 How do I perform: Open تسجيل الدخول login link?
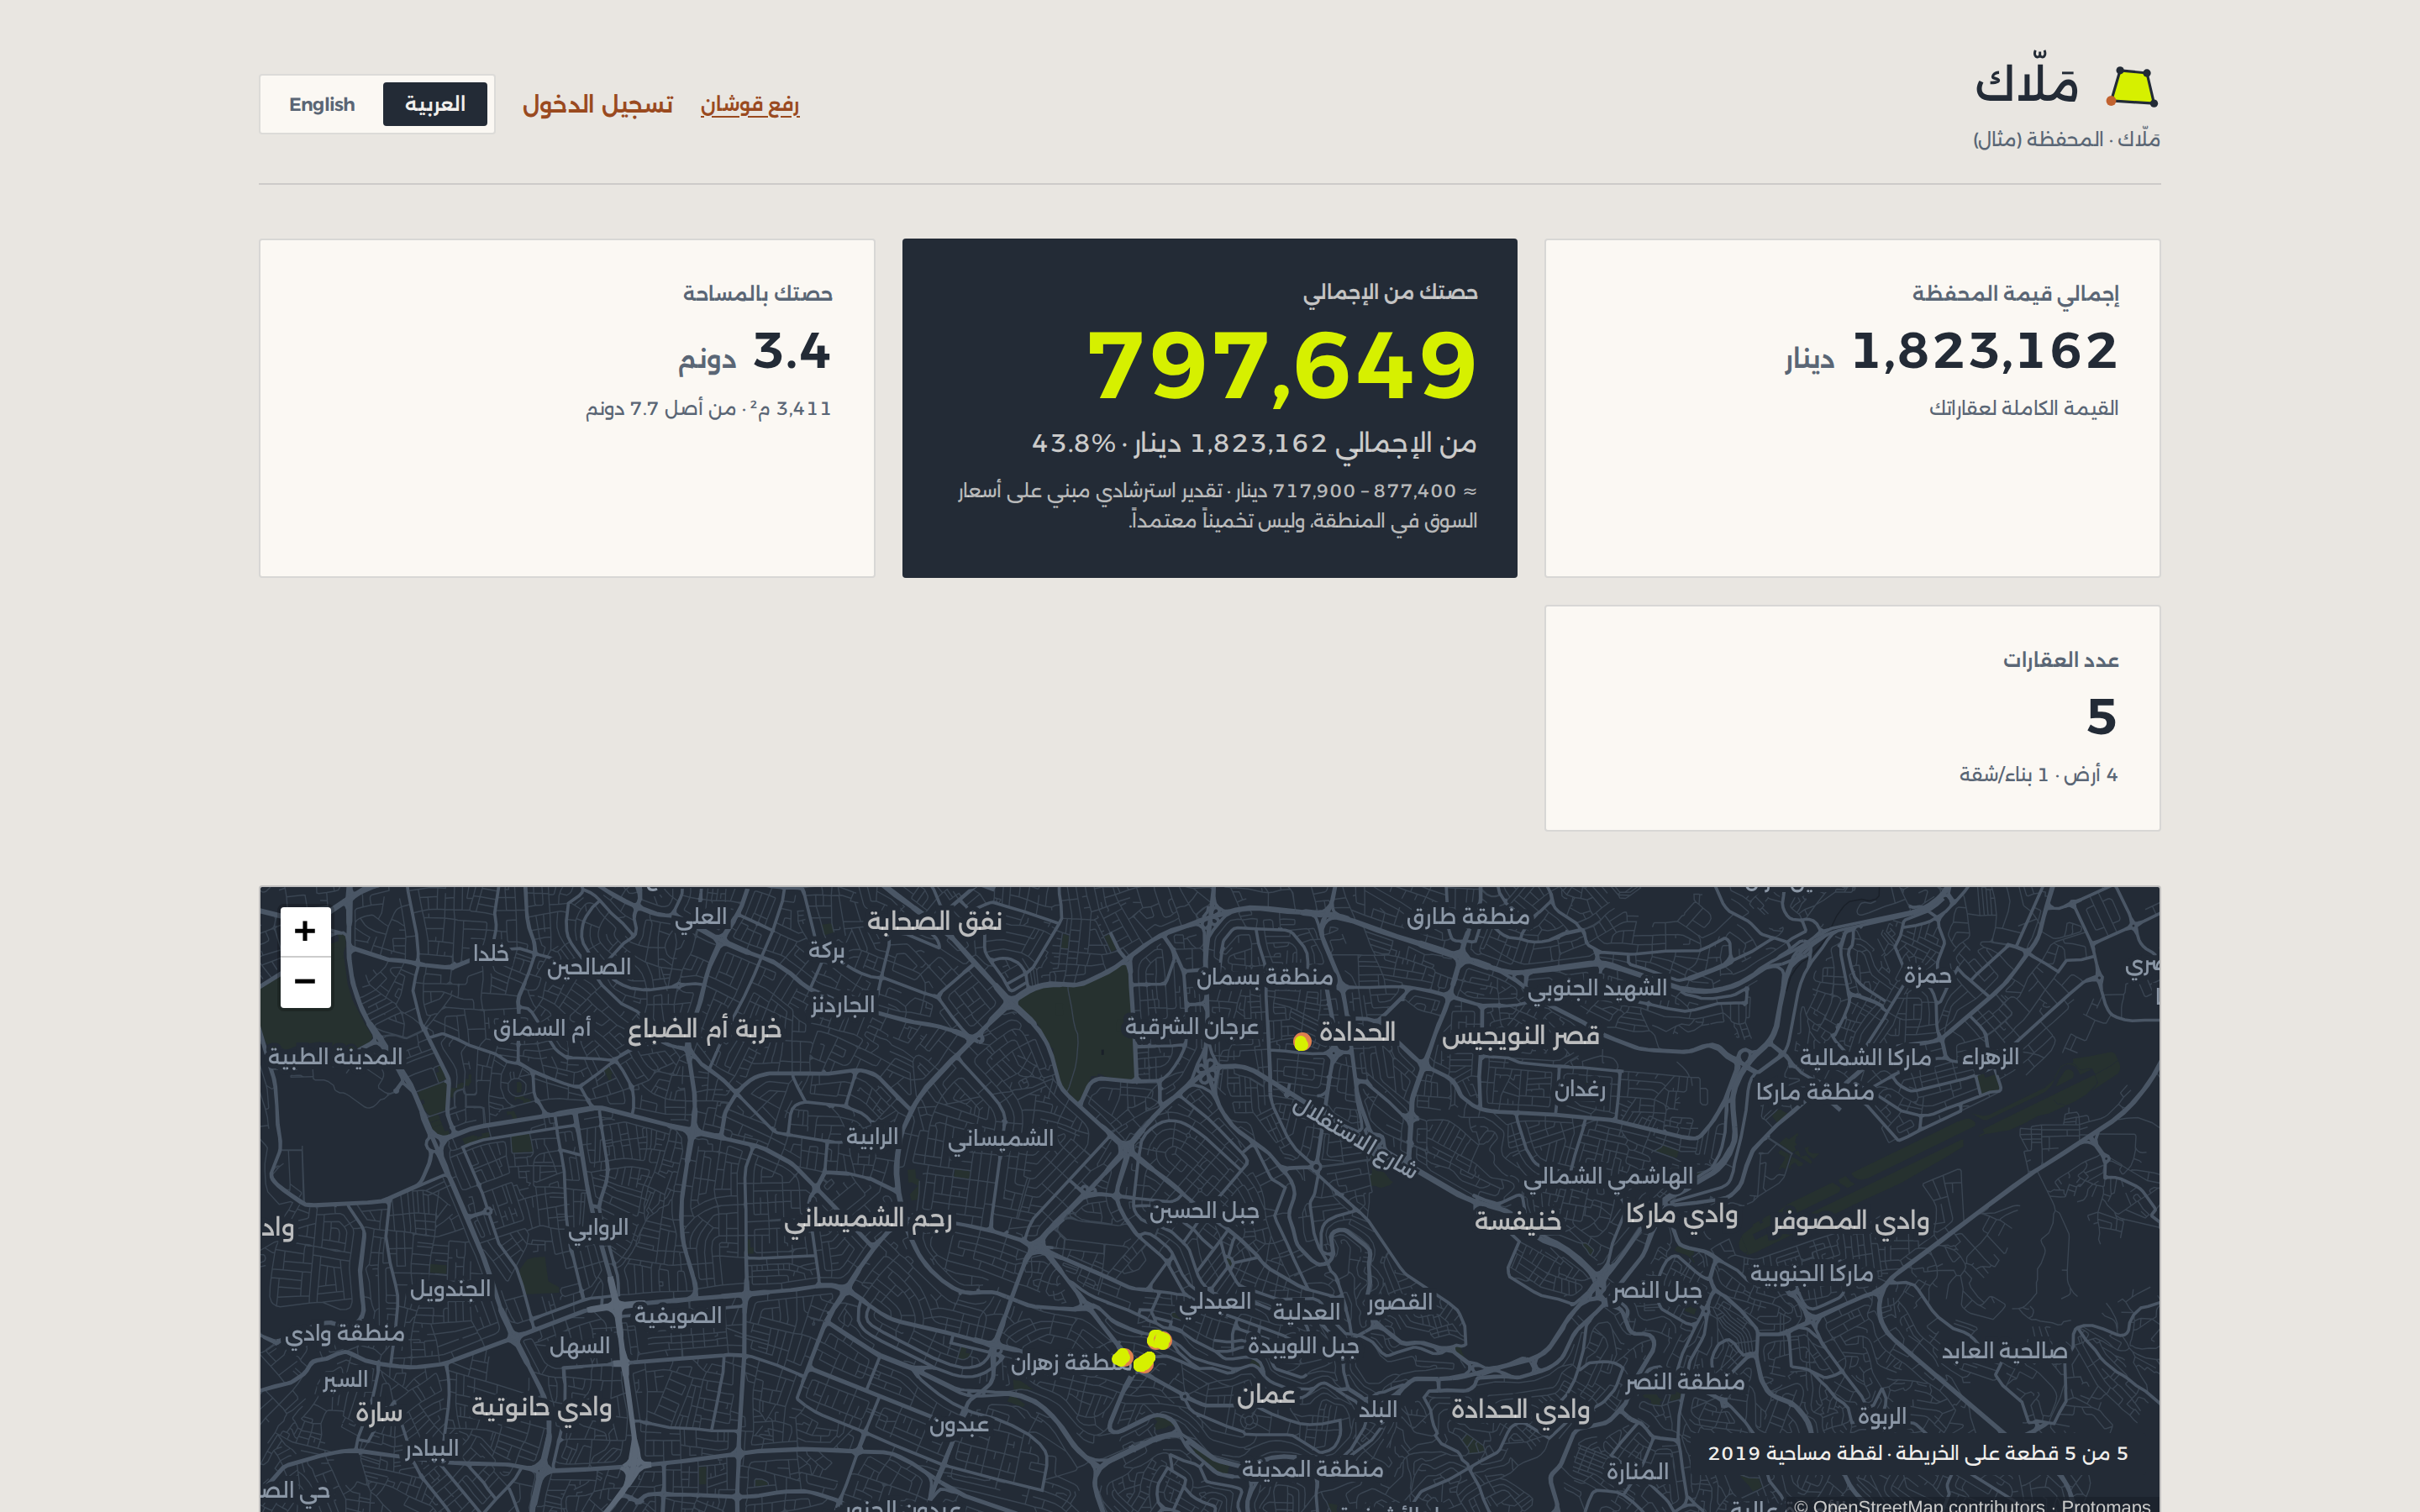597,104
